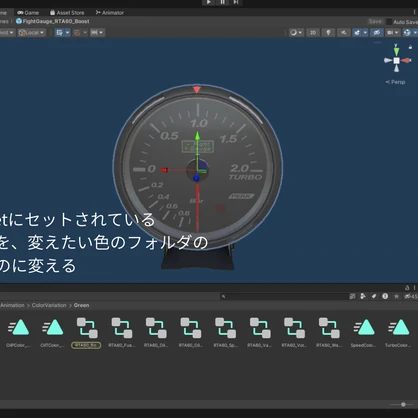Open increment snapping settings dropdown
The height and width of the screenshot is (418, 418).
point(97,33)
